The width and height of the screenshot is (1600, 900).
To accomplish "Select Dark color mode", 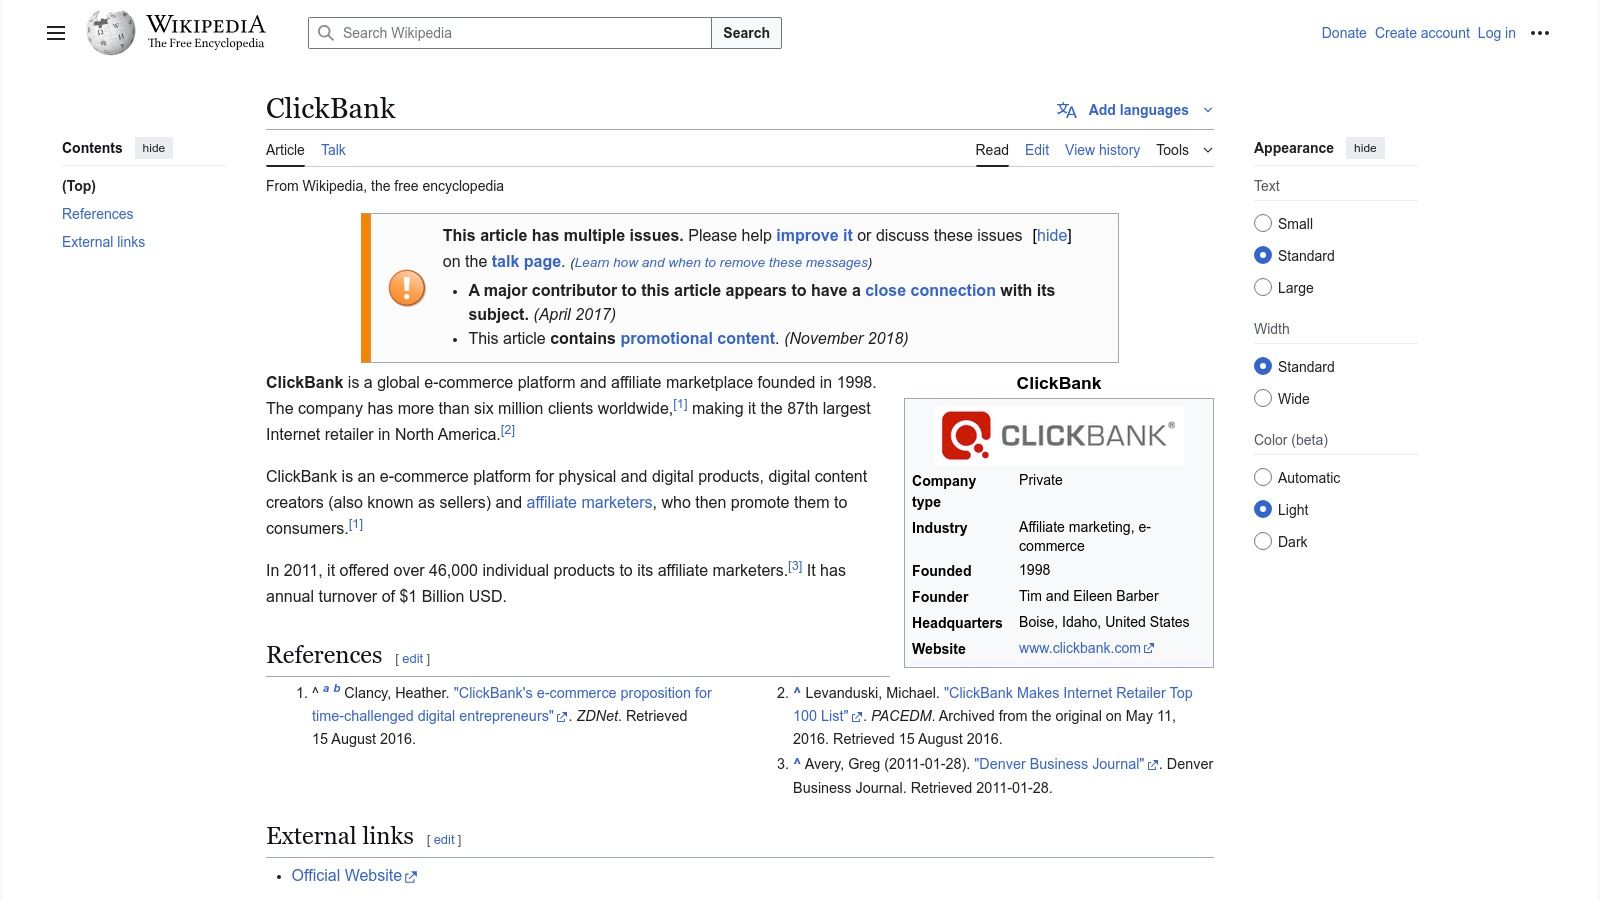I will point(1263,541).
